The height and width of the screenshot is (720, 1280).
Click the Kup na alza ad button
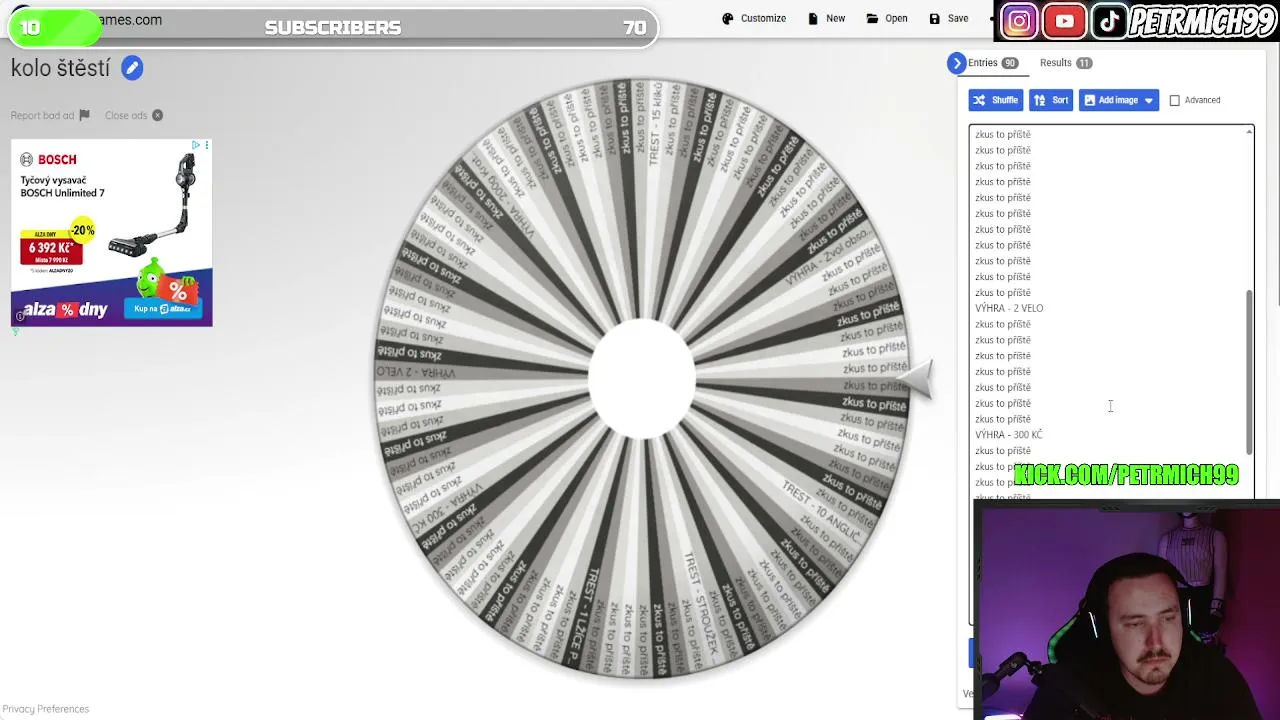click(163, 309)
